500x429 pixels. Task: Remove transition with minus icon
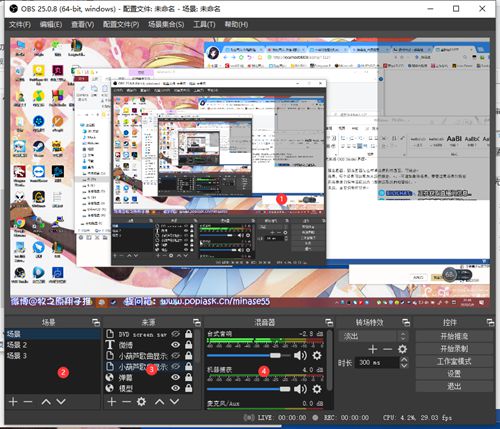(x=387, y=349)
